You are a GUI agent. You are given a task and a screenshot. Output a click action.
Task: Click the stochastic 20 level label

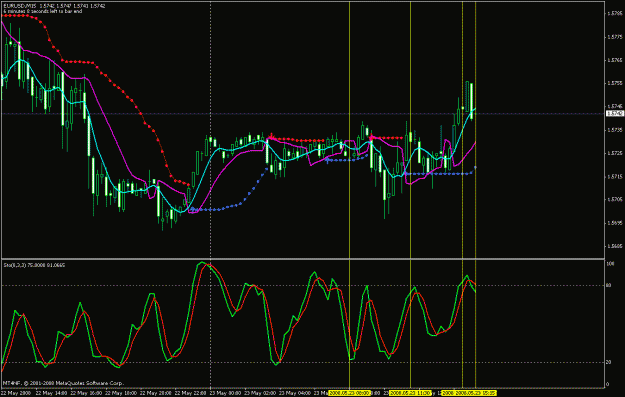609,362
